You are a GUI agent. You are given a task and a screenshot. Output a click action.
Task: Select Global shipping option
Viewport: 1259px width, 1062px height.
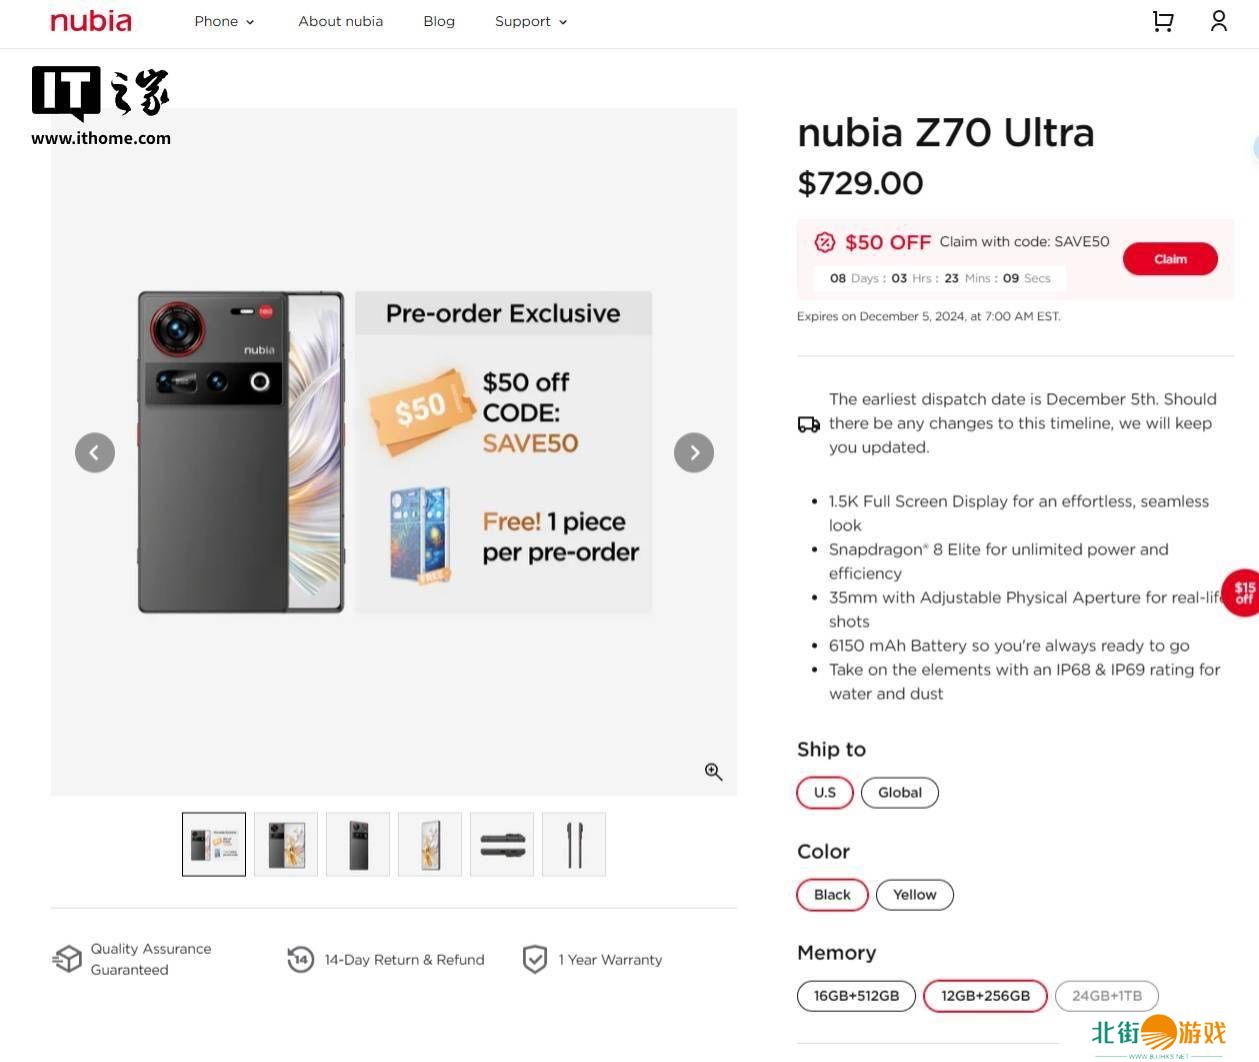pos(899,793)
